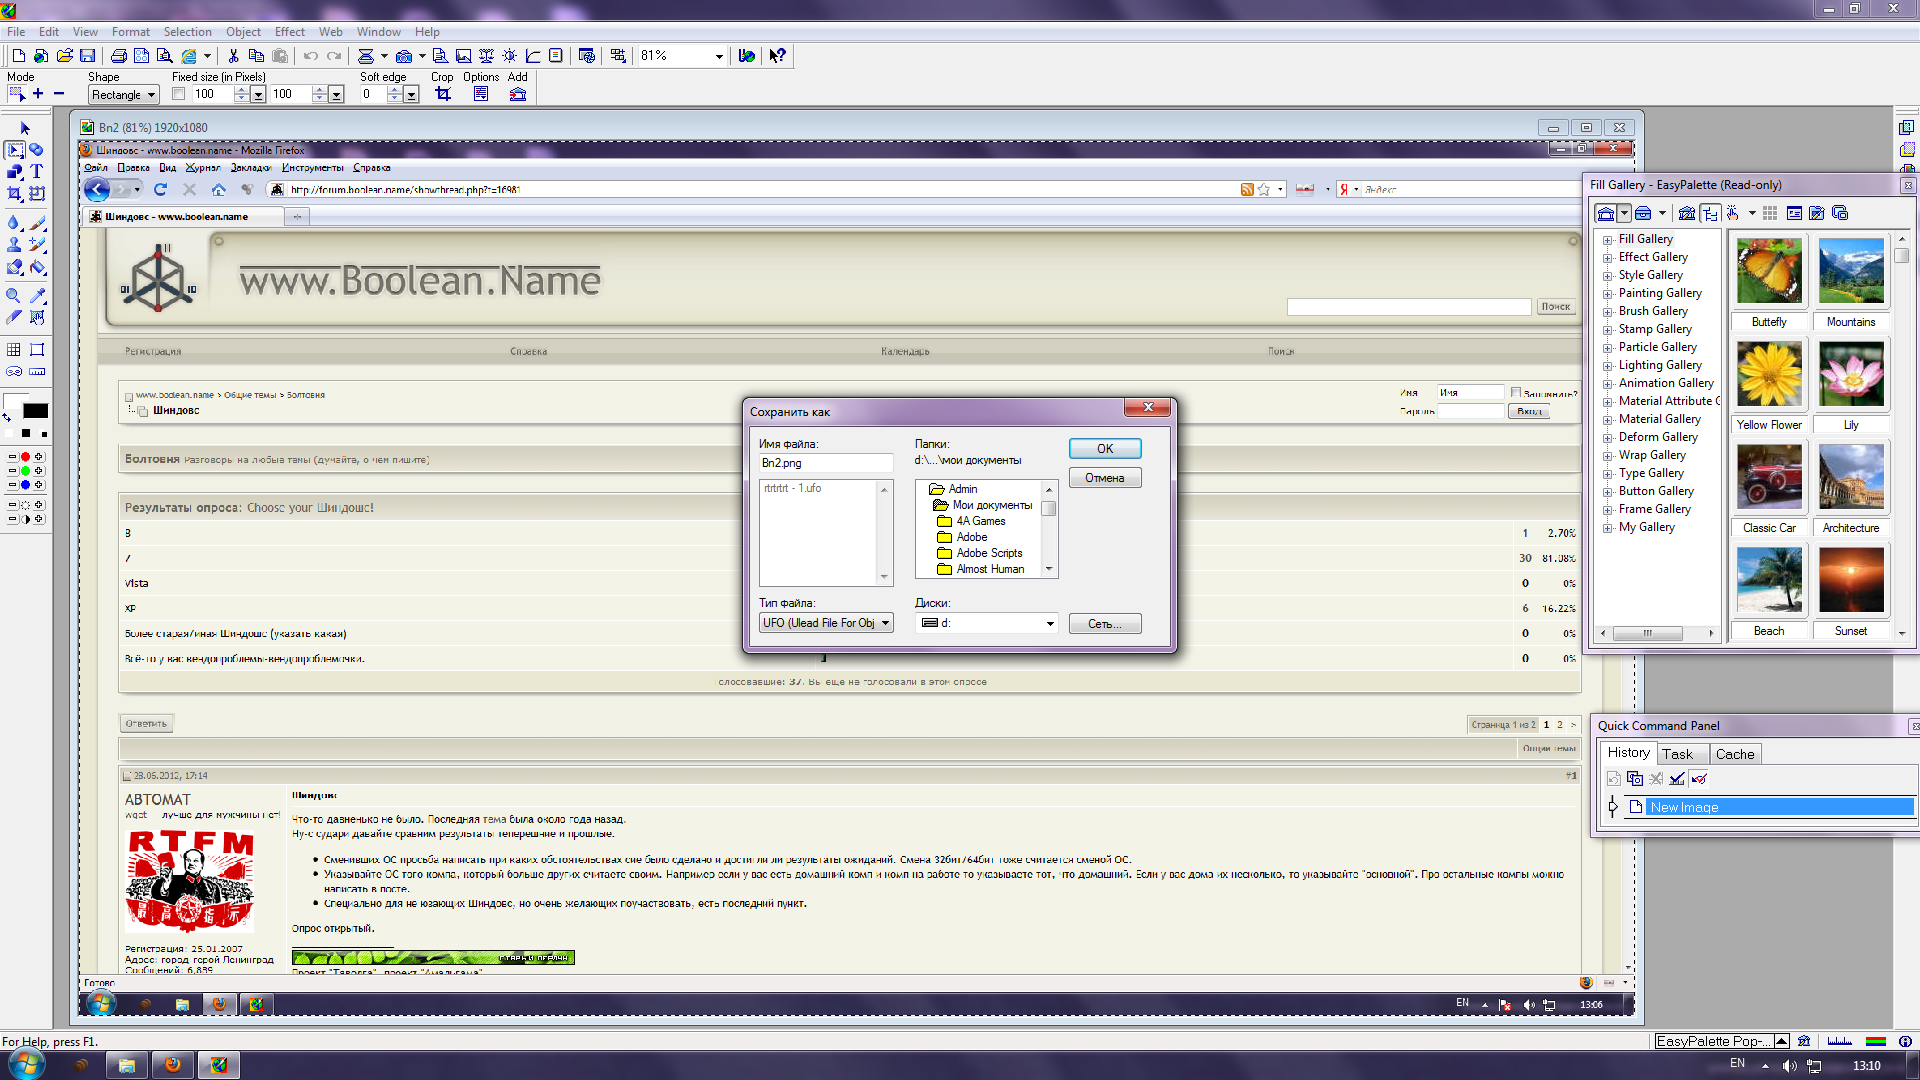Open the Shape Rectangle dropdown
The width and height of the screenshot is (1920, 1080).
point(124,95)
